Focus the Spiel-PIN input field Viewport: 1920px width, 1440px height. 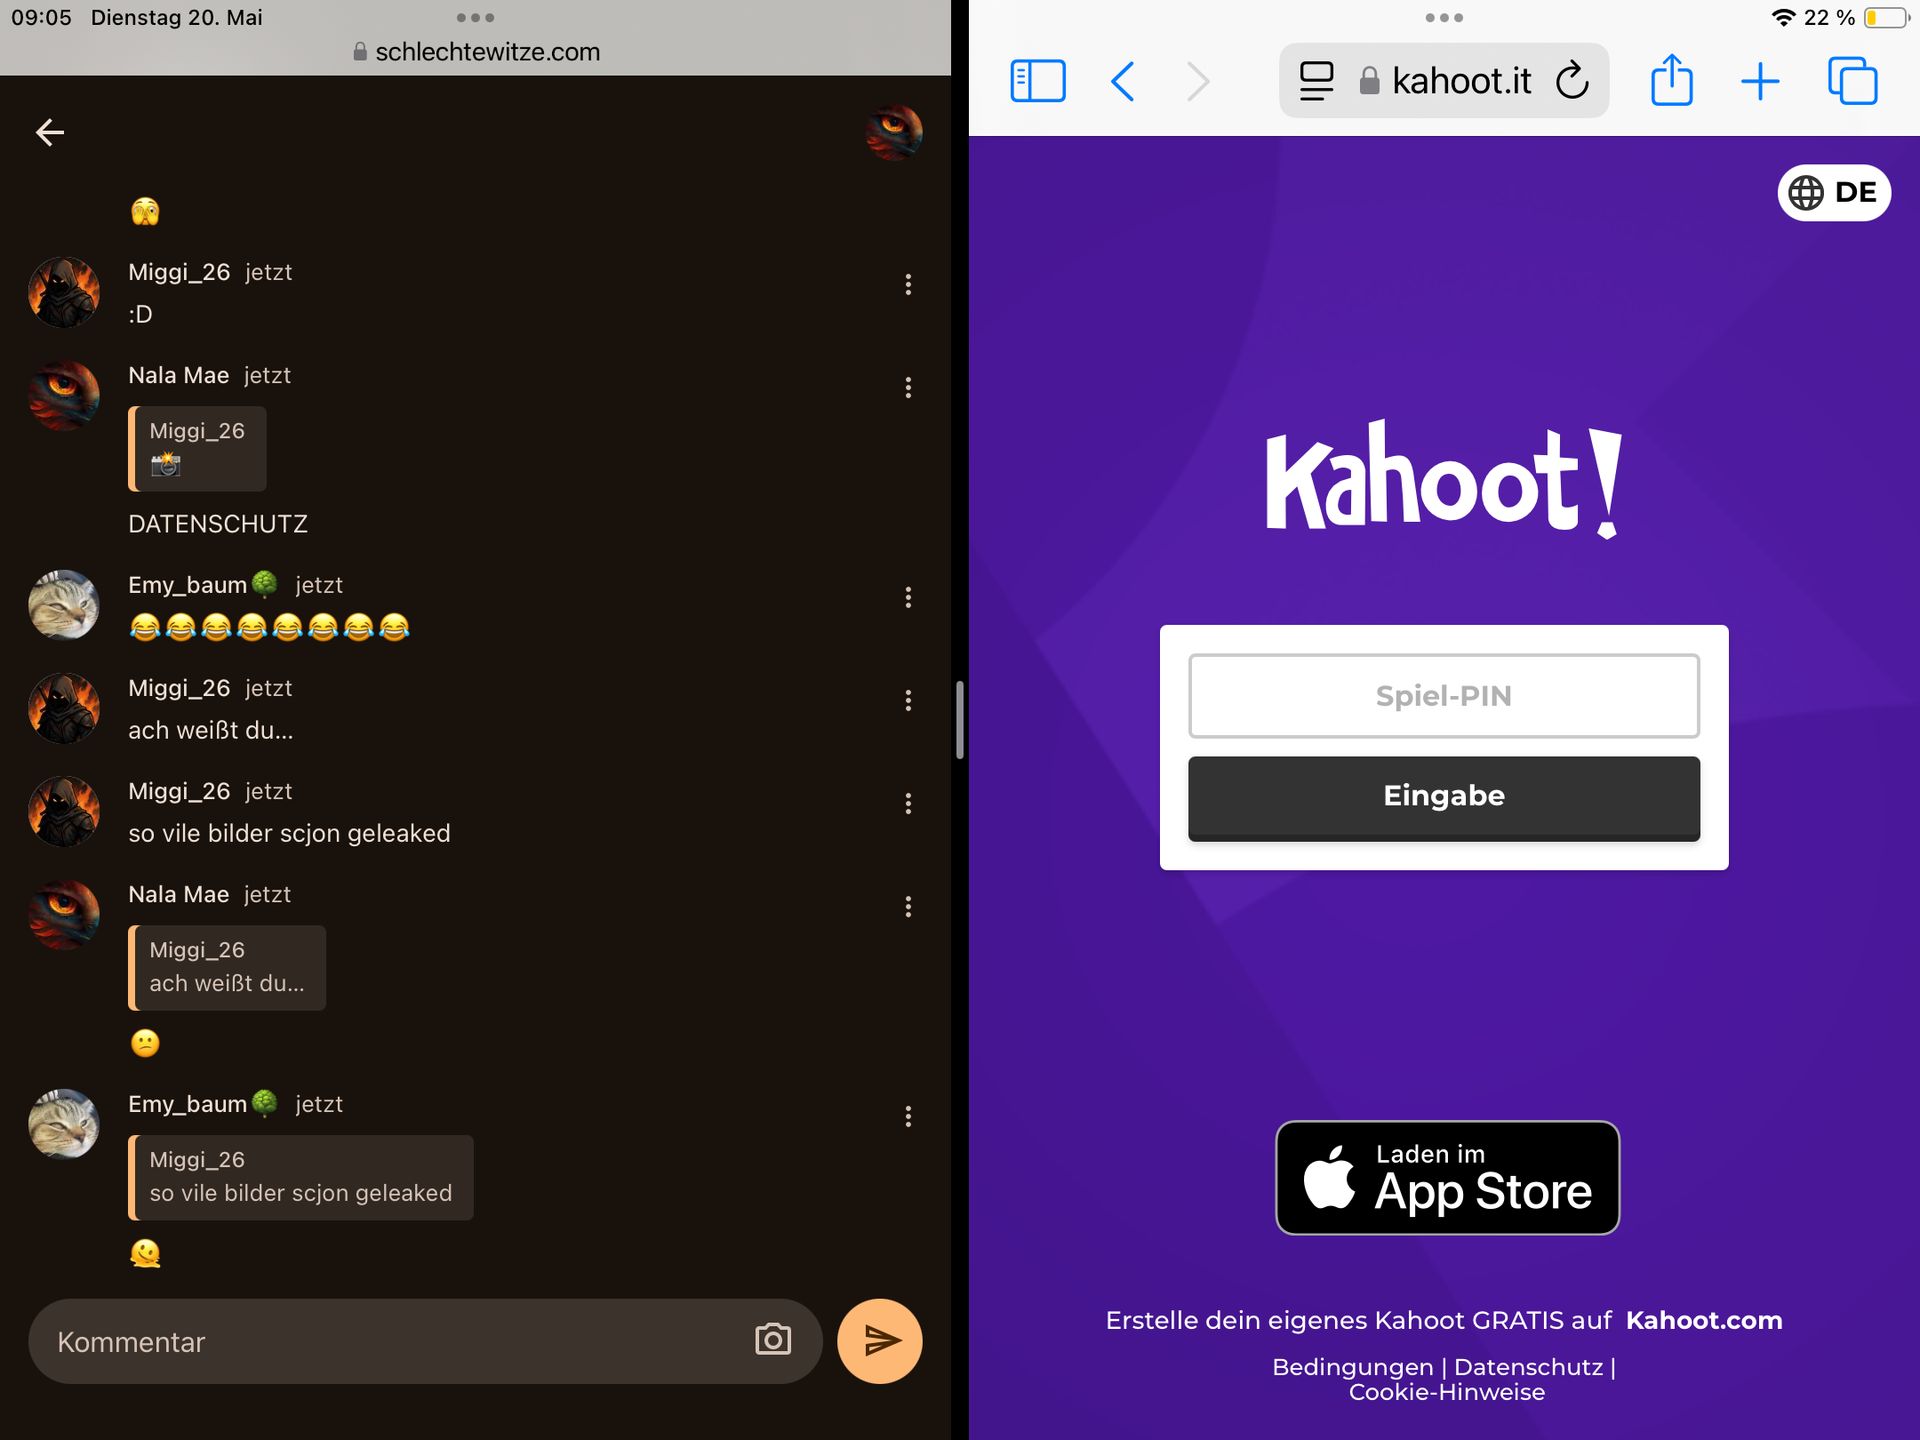tap(1443, 696)
